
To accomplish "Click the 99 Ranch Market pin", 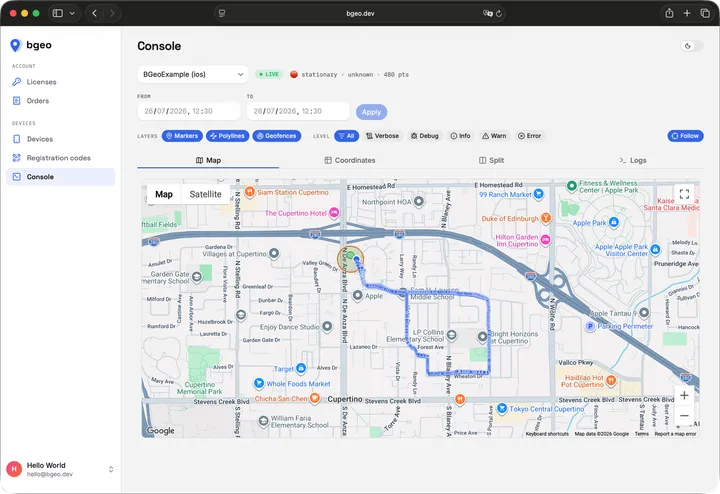I will point(538,194).
